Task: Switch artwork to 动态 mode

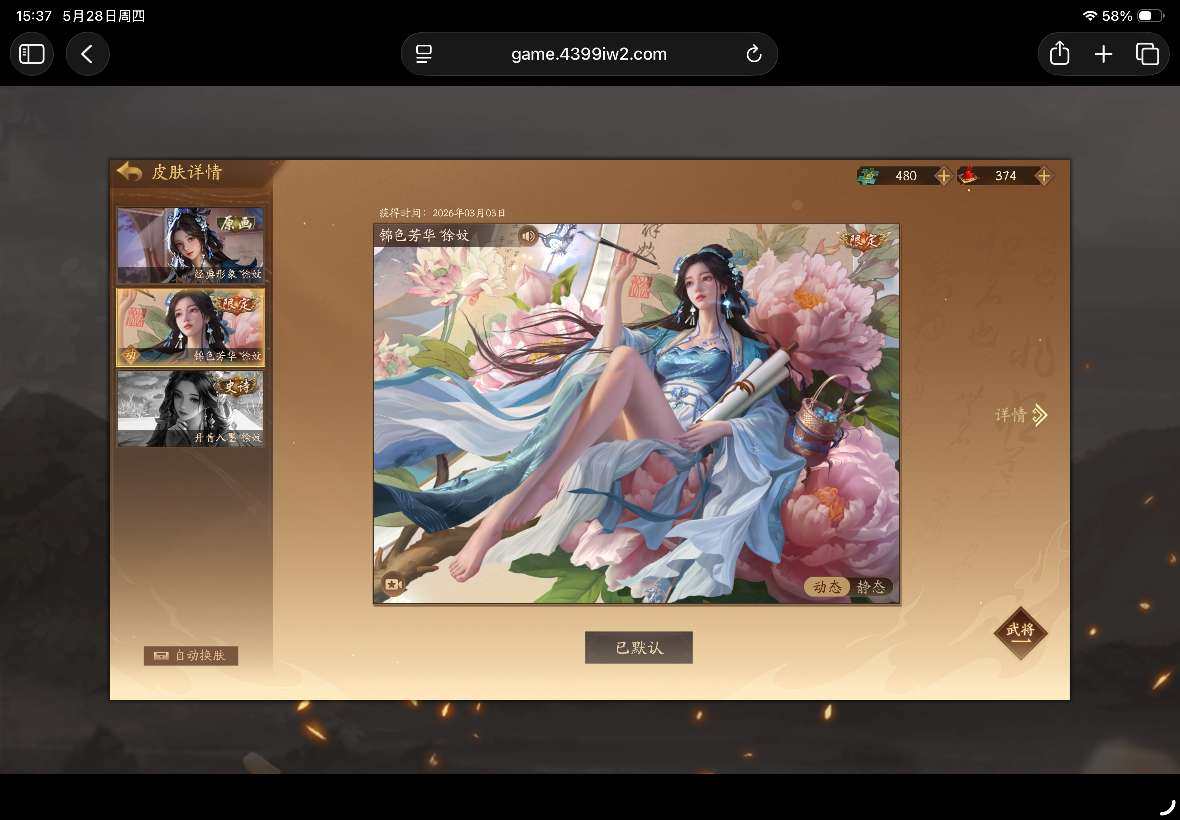Action: point(827,587)
